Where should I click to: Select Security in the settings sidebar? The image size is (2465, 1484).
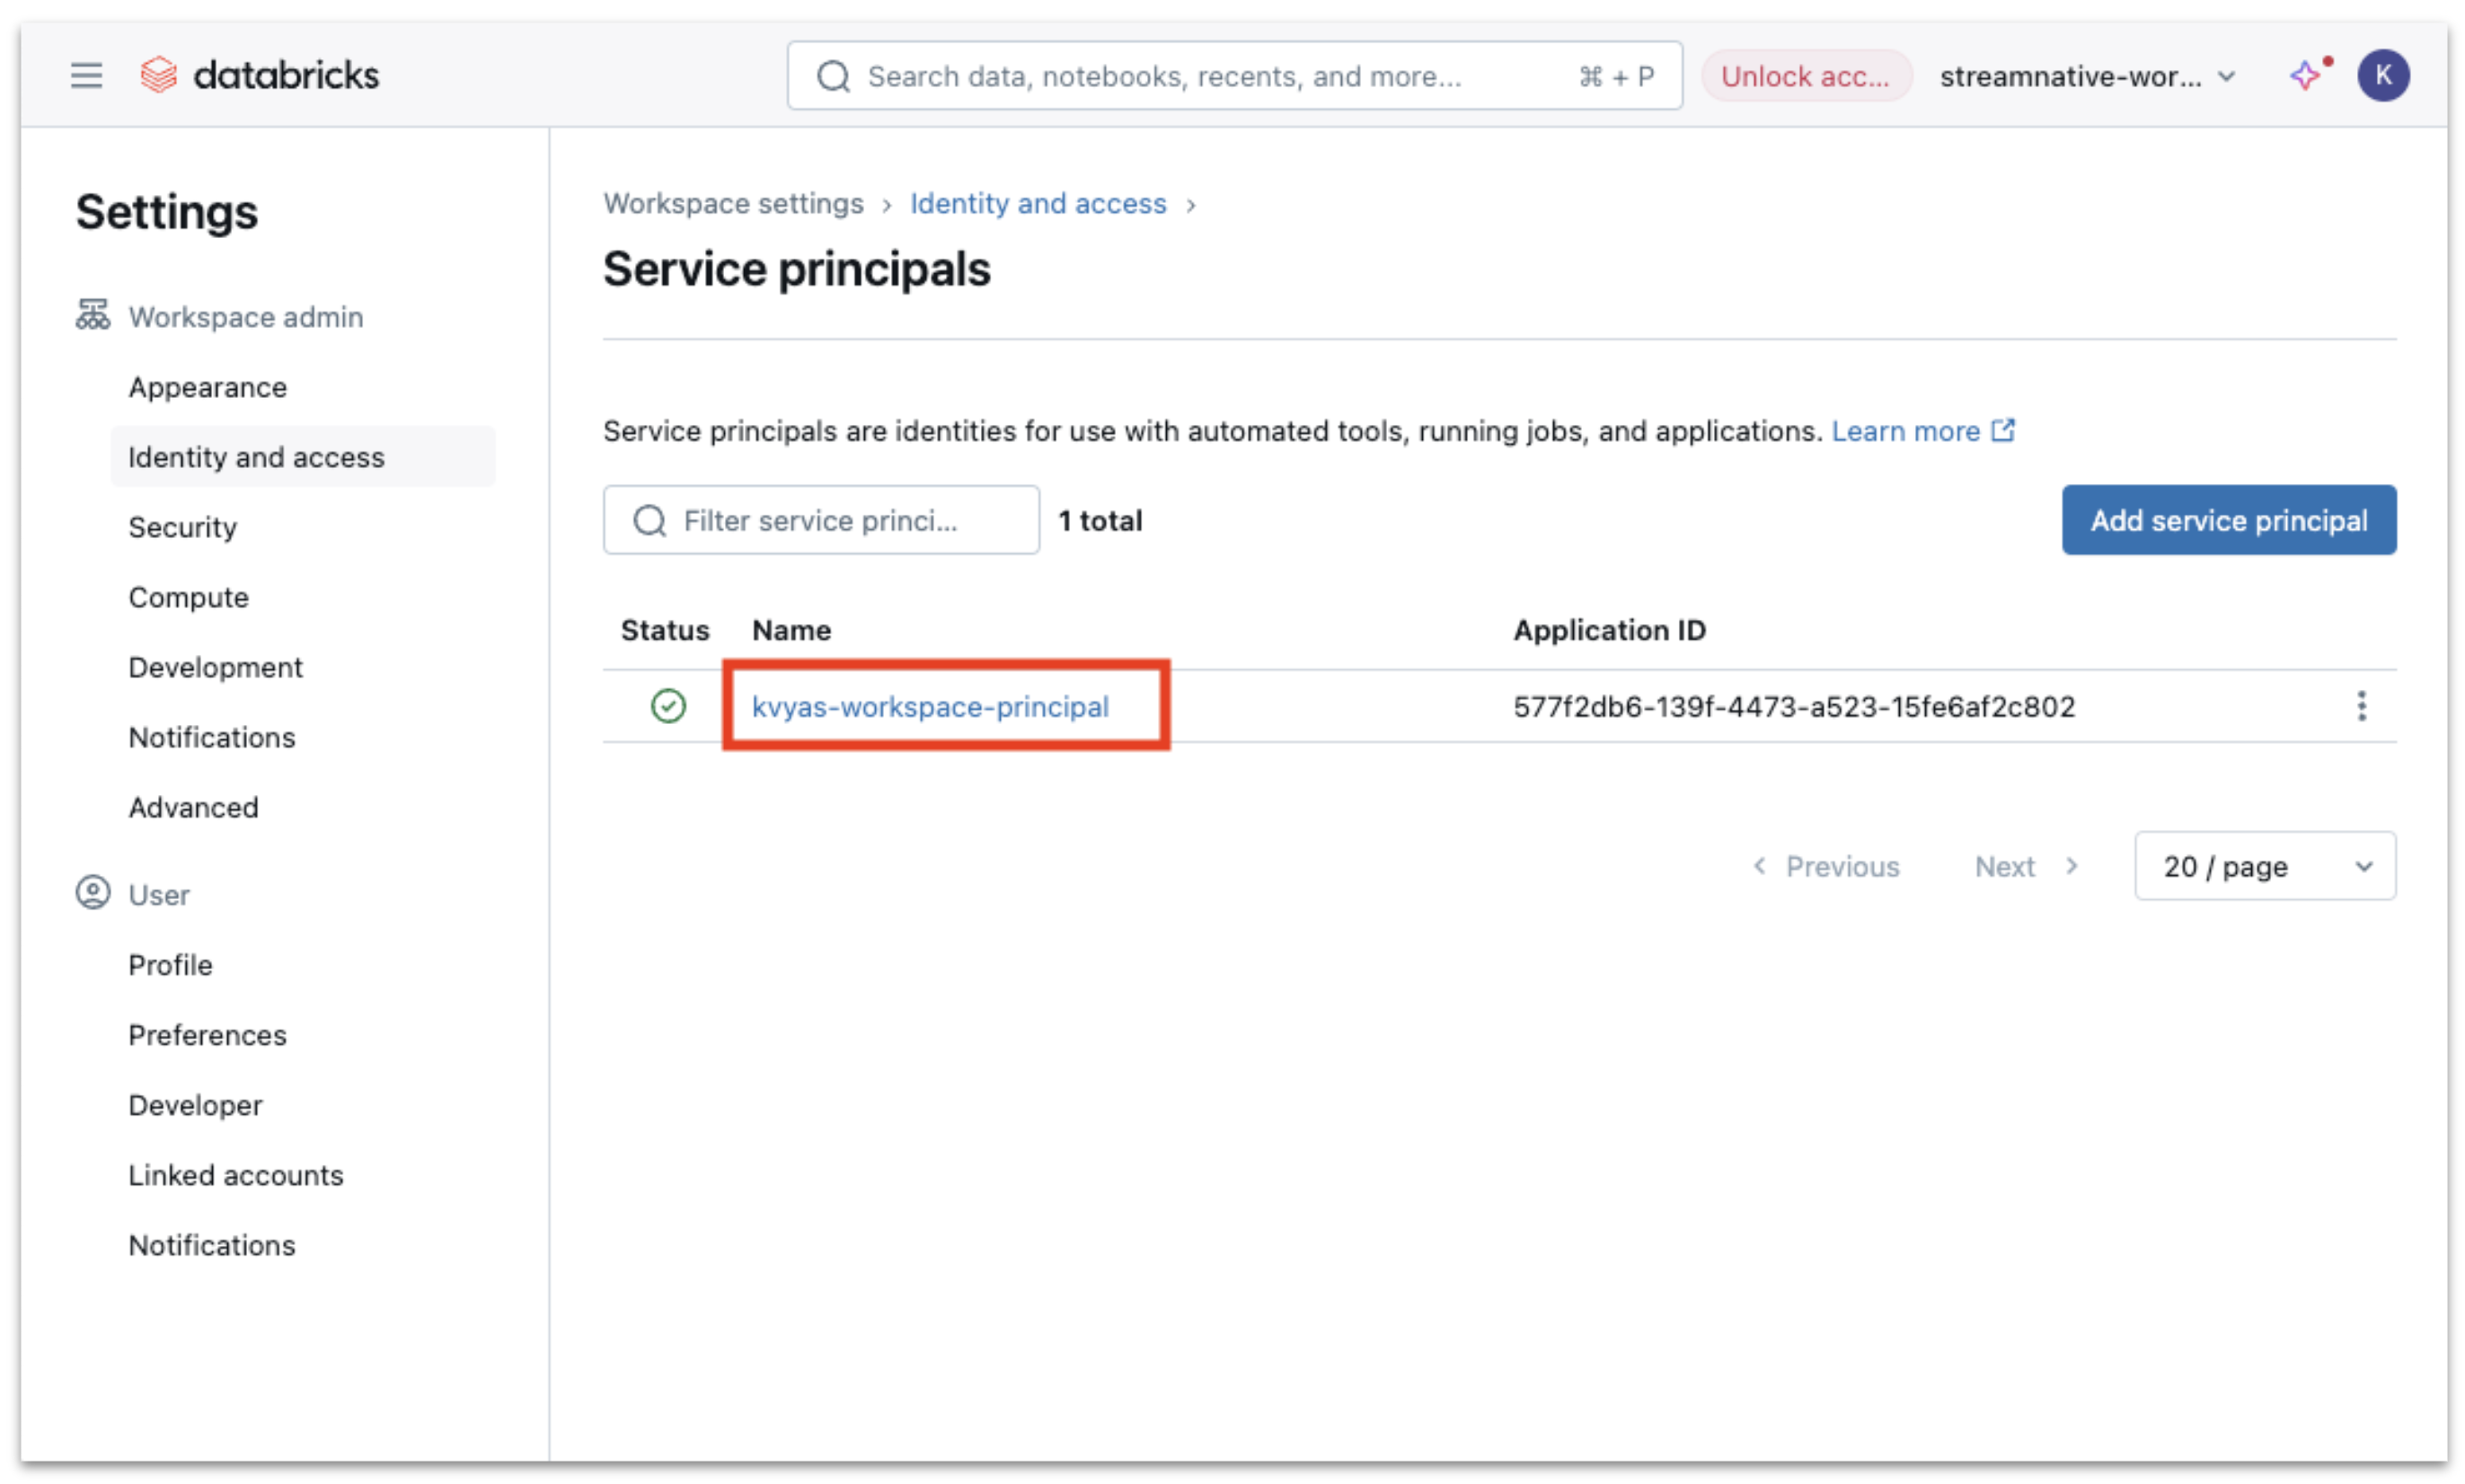182,527
